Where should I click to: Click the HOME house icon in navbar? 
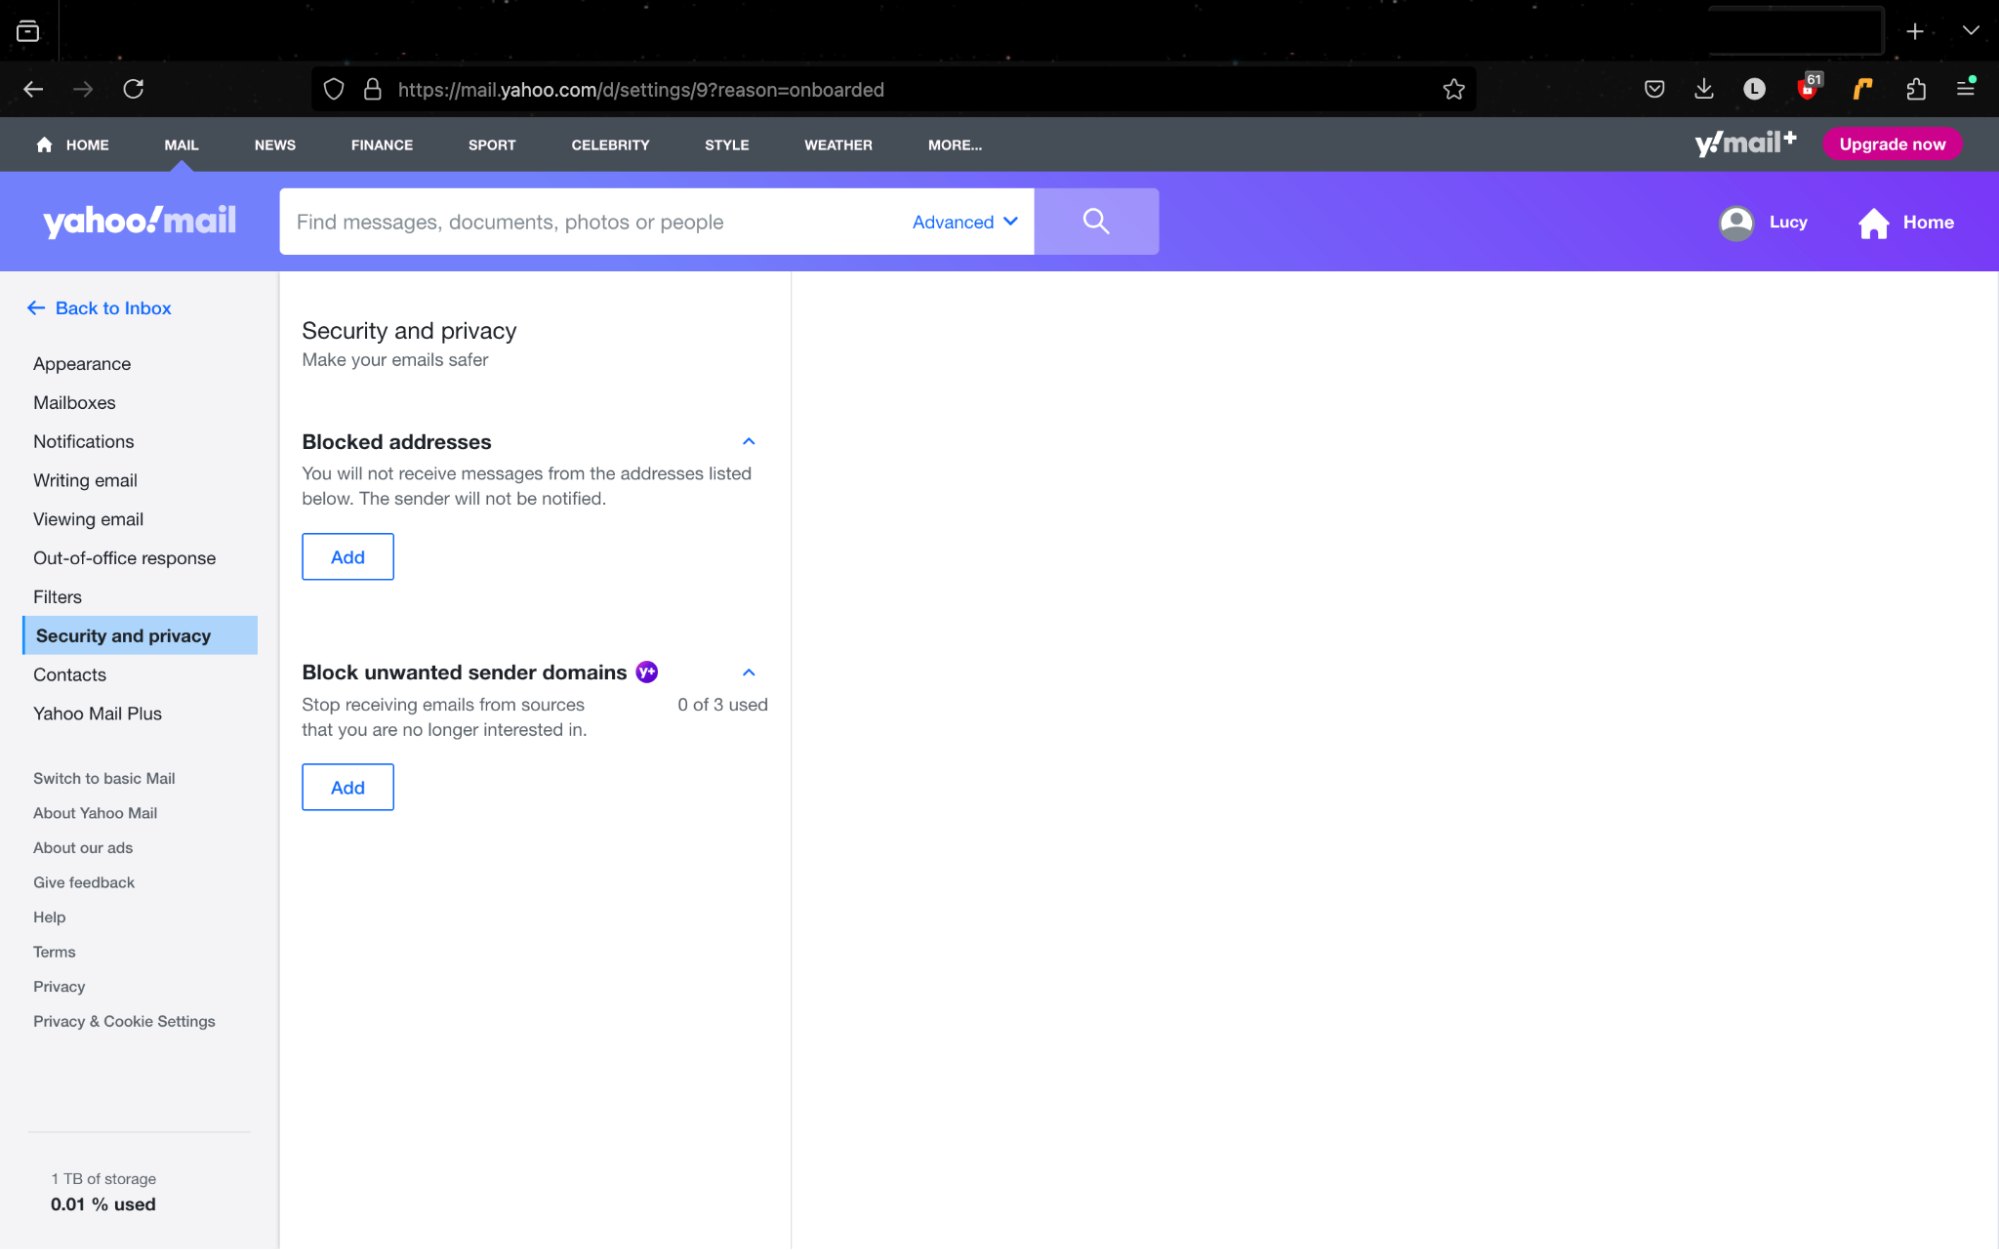[x=44, y=145]
